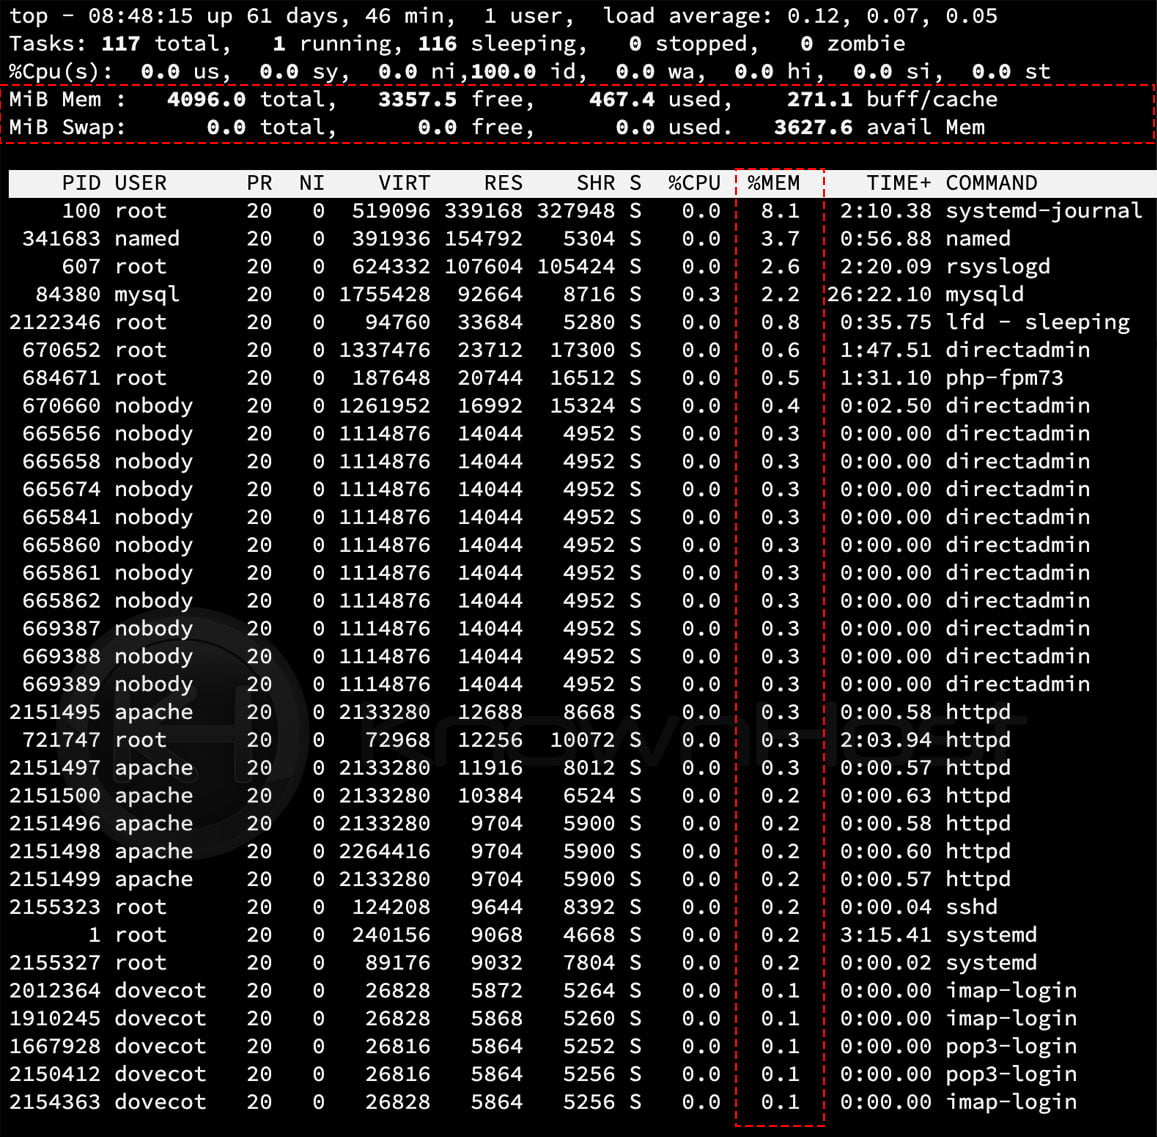This screenshot has width=1157, height=1137.
Task: Click the USER column header
Action: click(x=141, y=183)
